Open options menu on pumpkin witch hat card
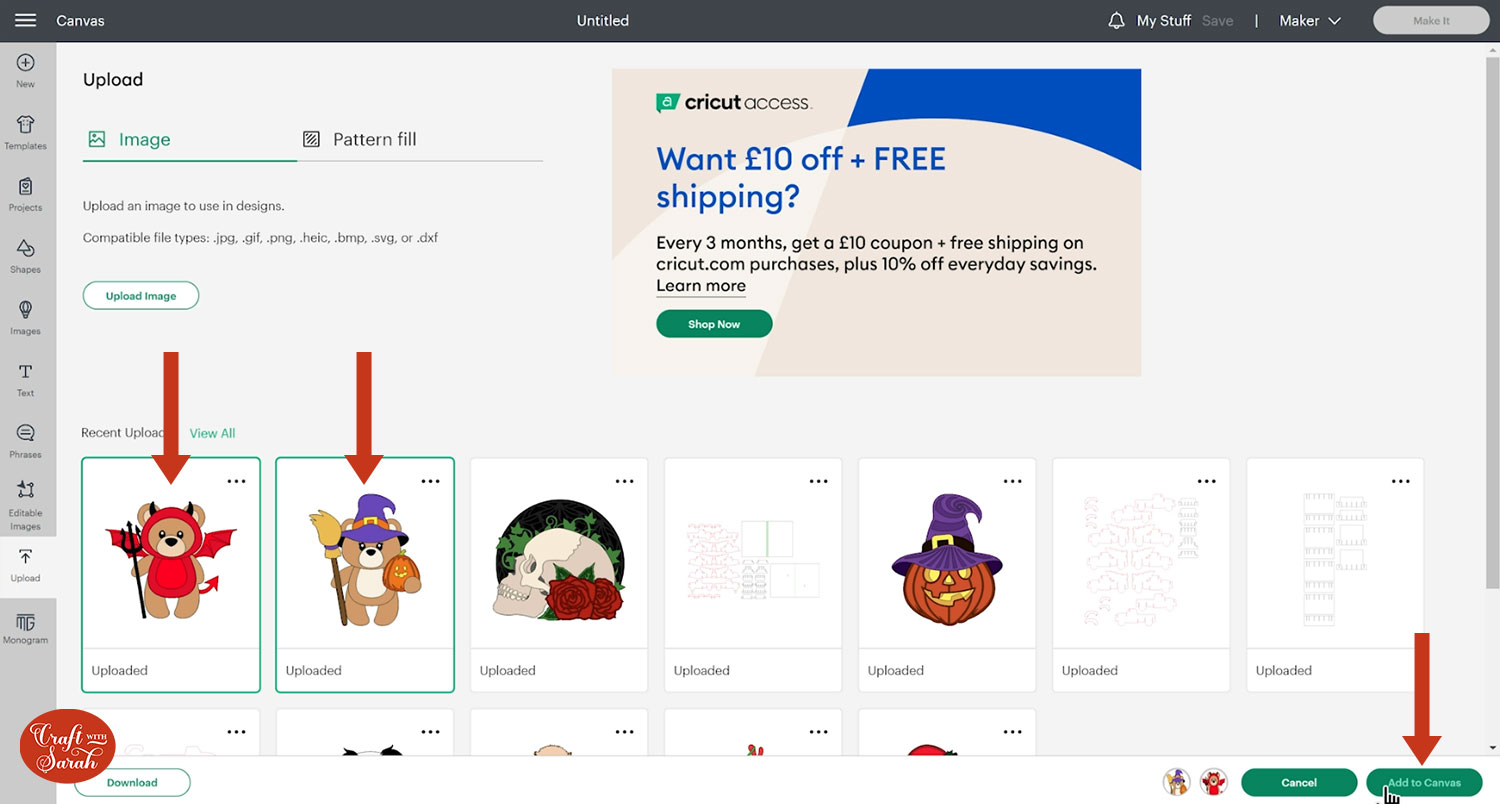This screenshot has width=1500, height=804. tap(1012, 481)
